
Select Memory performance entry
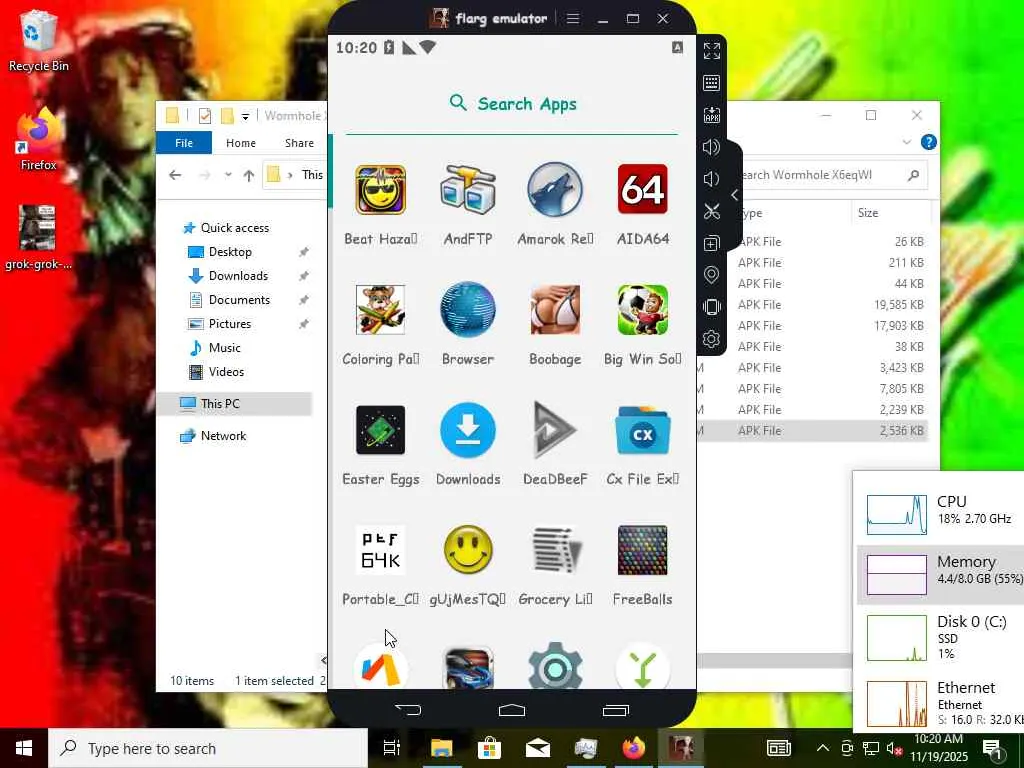pyautogui.click(x=940, y=573)
